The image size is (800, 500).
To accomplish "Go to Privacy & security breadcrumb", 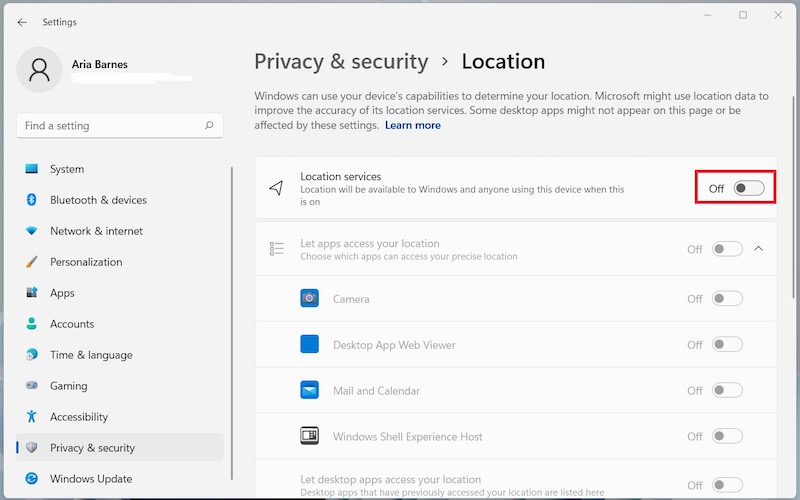I will coord(341,62).
